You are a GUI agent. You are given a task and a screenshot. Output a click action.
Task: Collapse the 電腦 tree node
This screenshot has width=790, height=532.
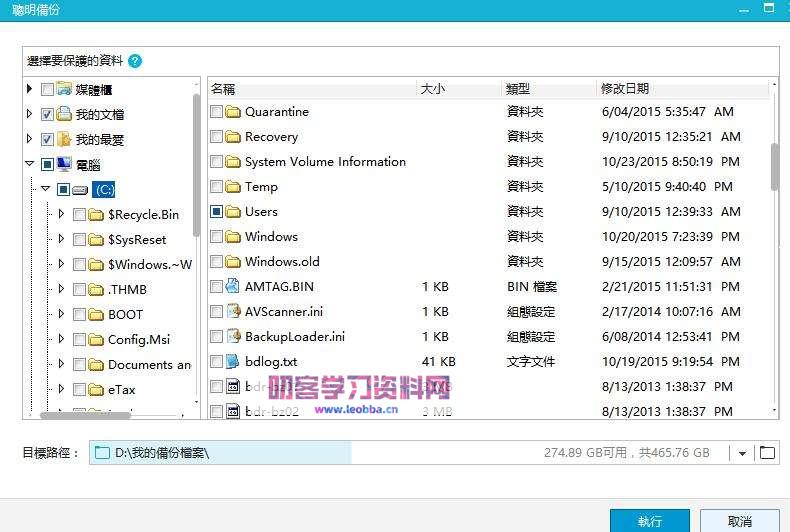click(30, 164)
